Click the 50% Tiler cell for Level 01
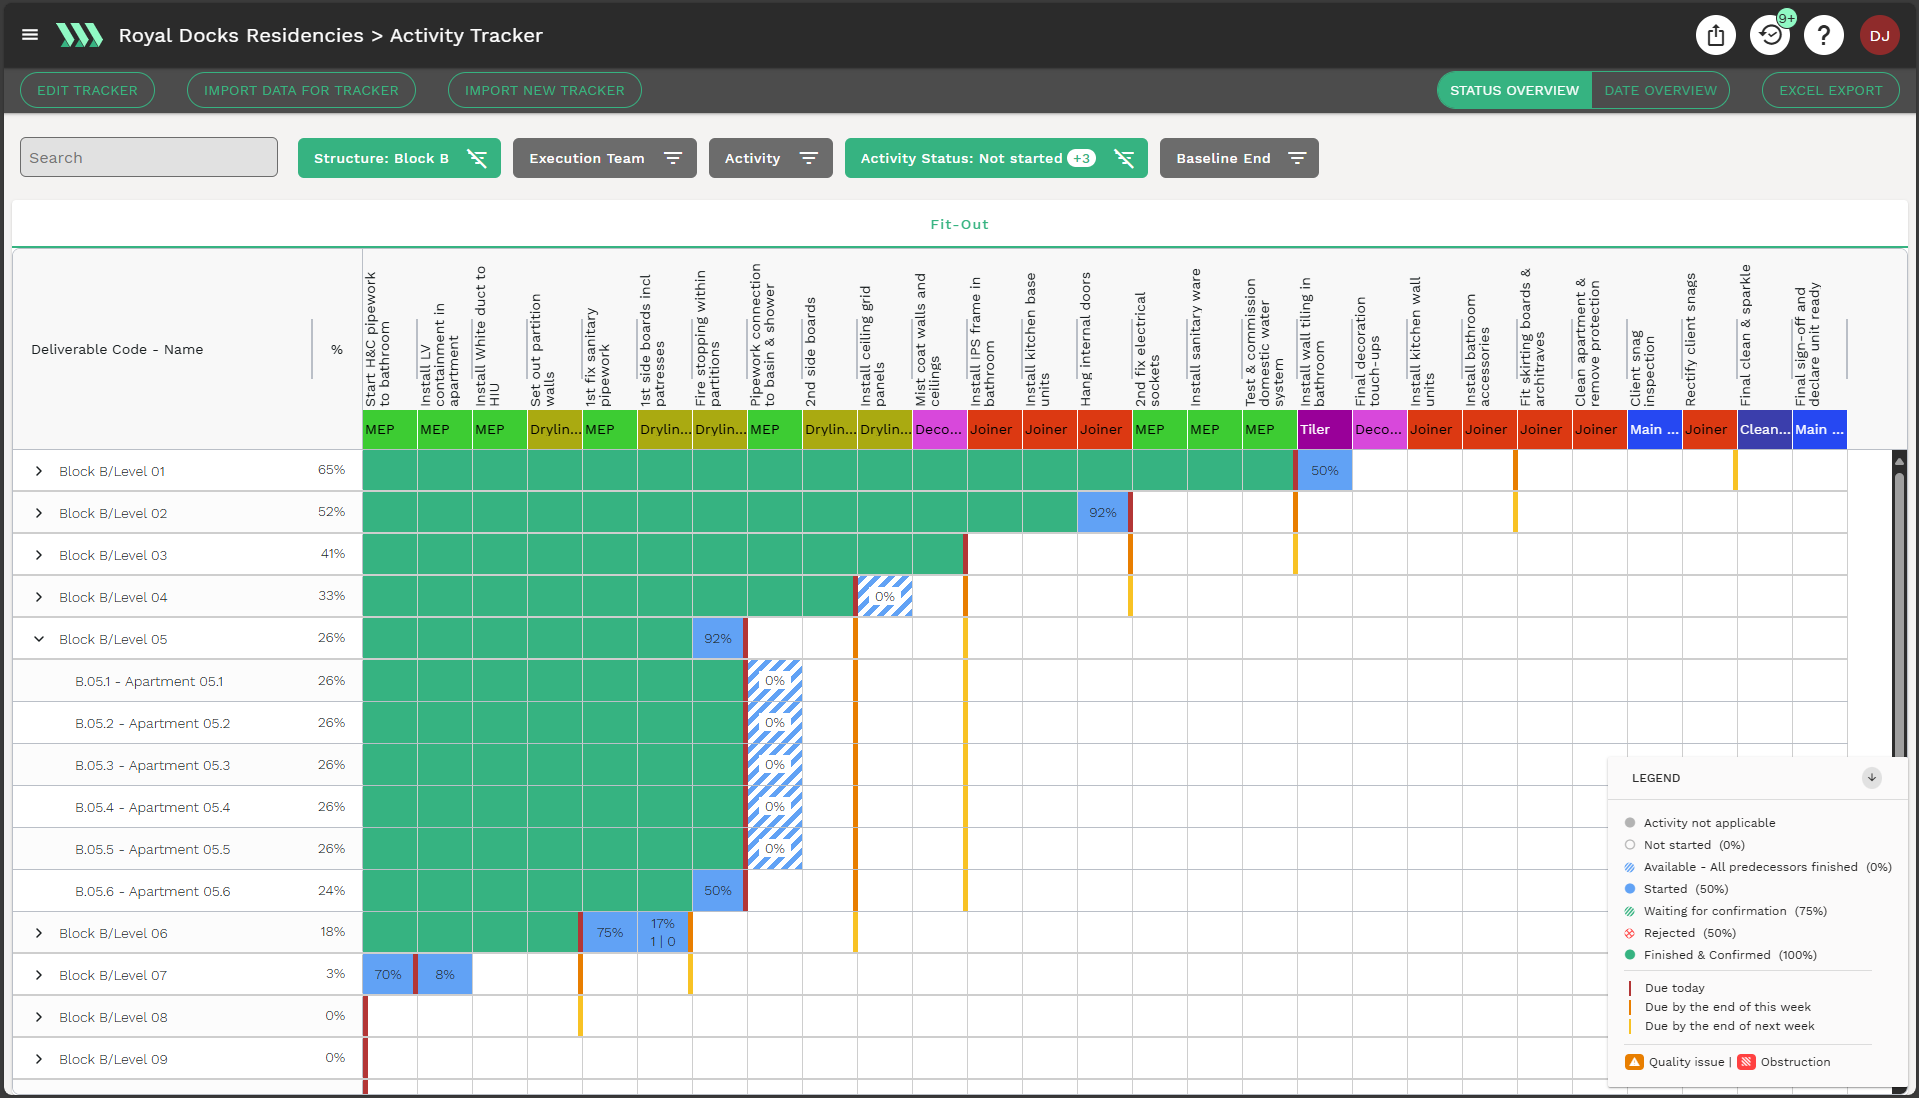The image size is (1919, 1098). (1324, 471)
